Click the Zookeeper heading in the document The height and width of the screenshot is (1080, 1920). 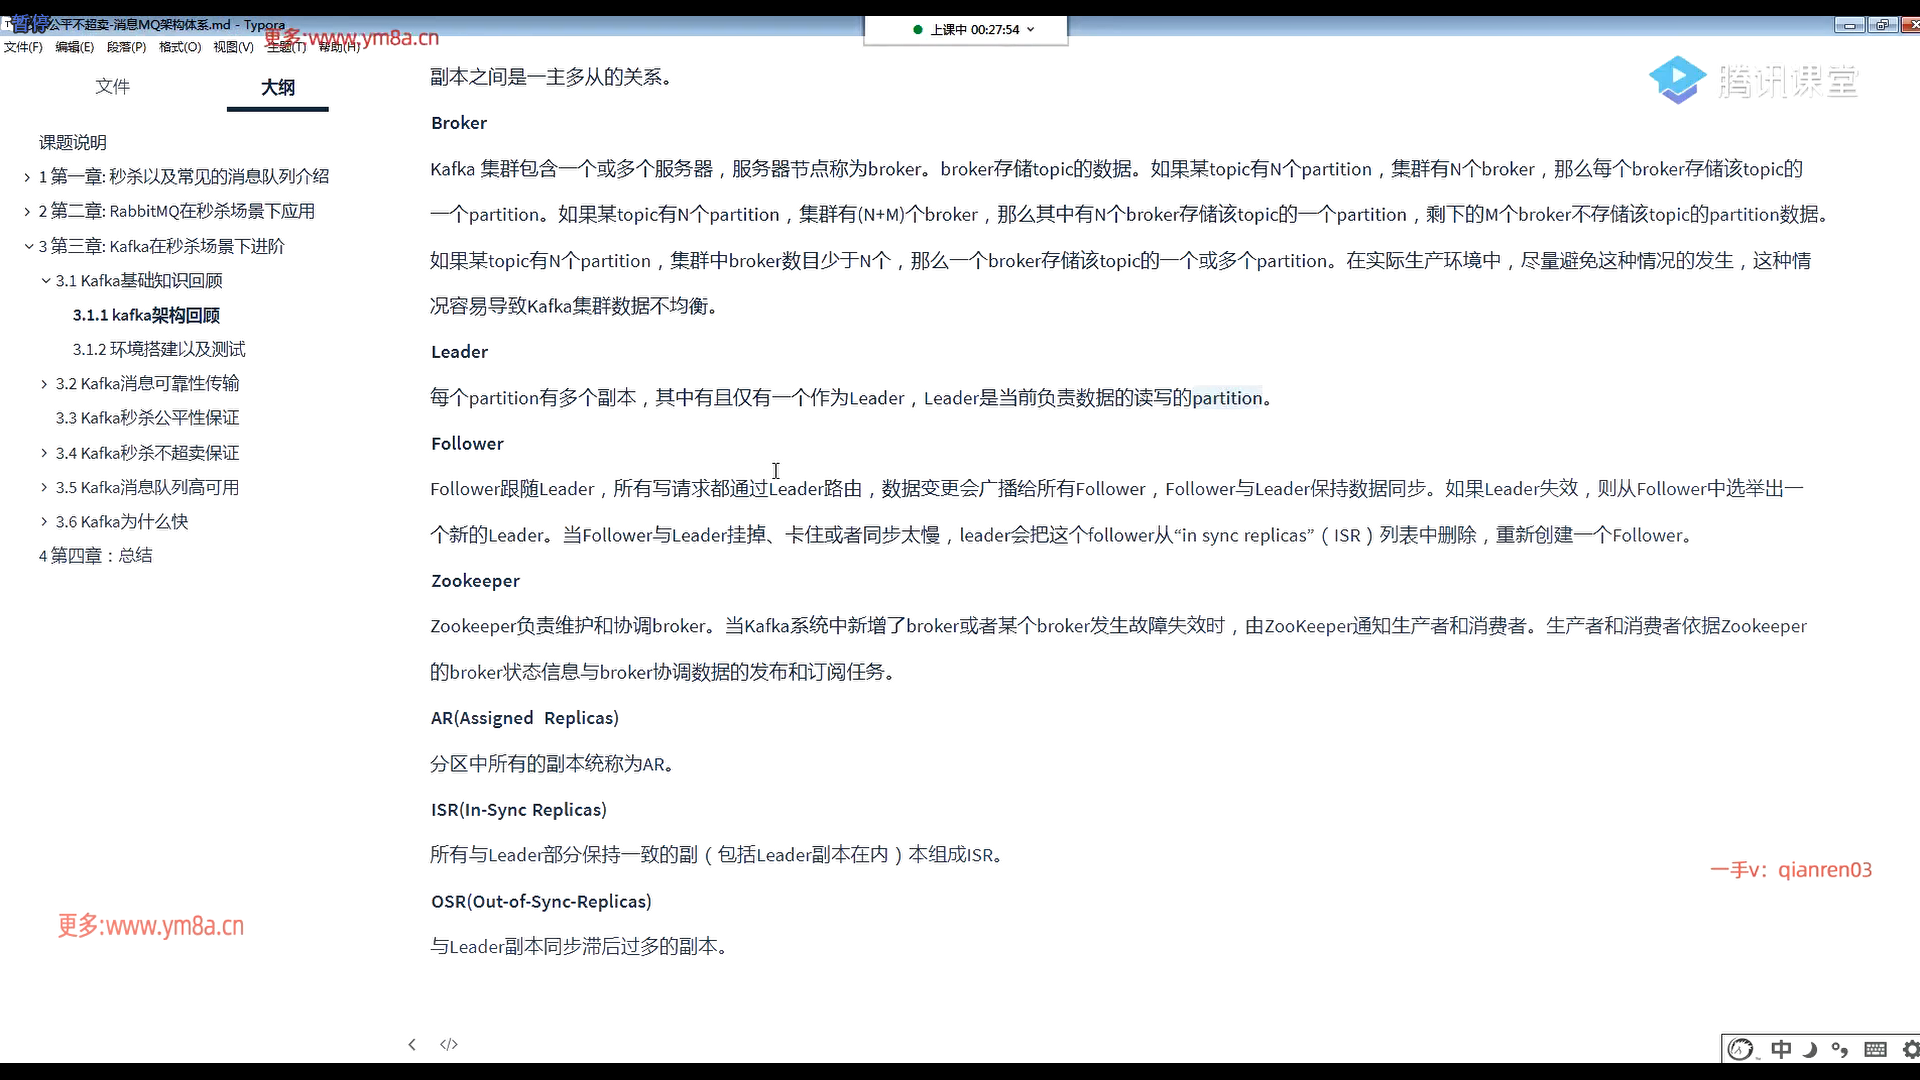pos(475,581)
